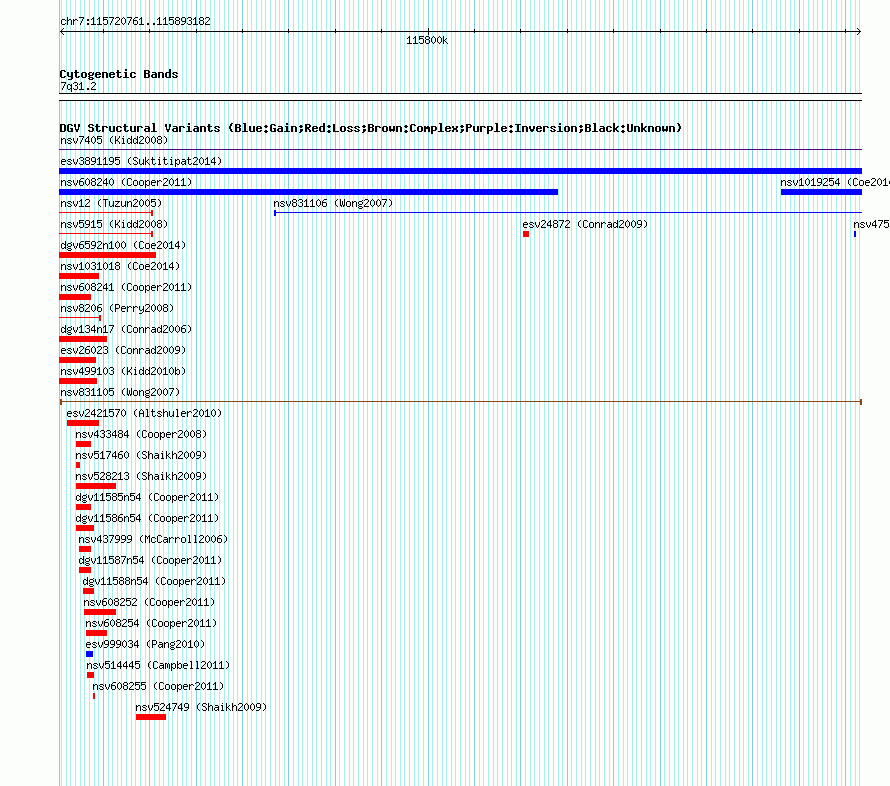Click the red nsv528213 loss bar
The height and width of the screenshot is (786, 890).
click(x=96, y=486)
